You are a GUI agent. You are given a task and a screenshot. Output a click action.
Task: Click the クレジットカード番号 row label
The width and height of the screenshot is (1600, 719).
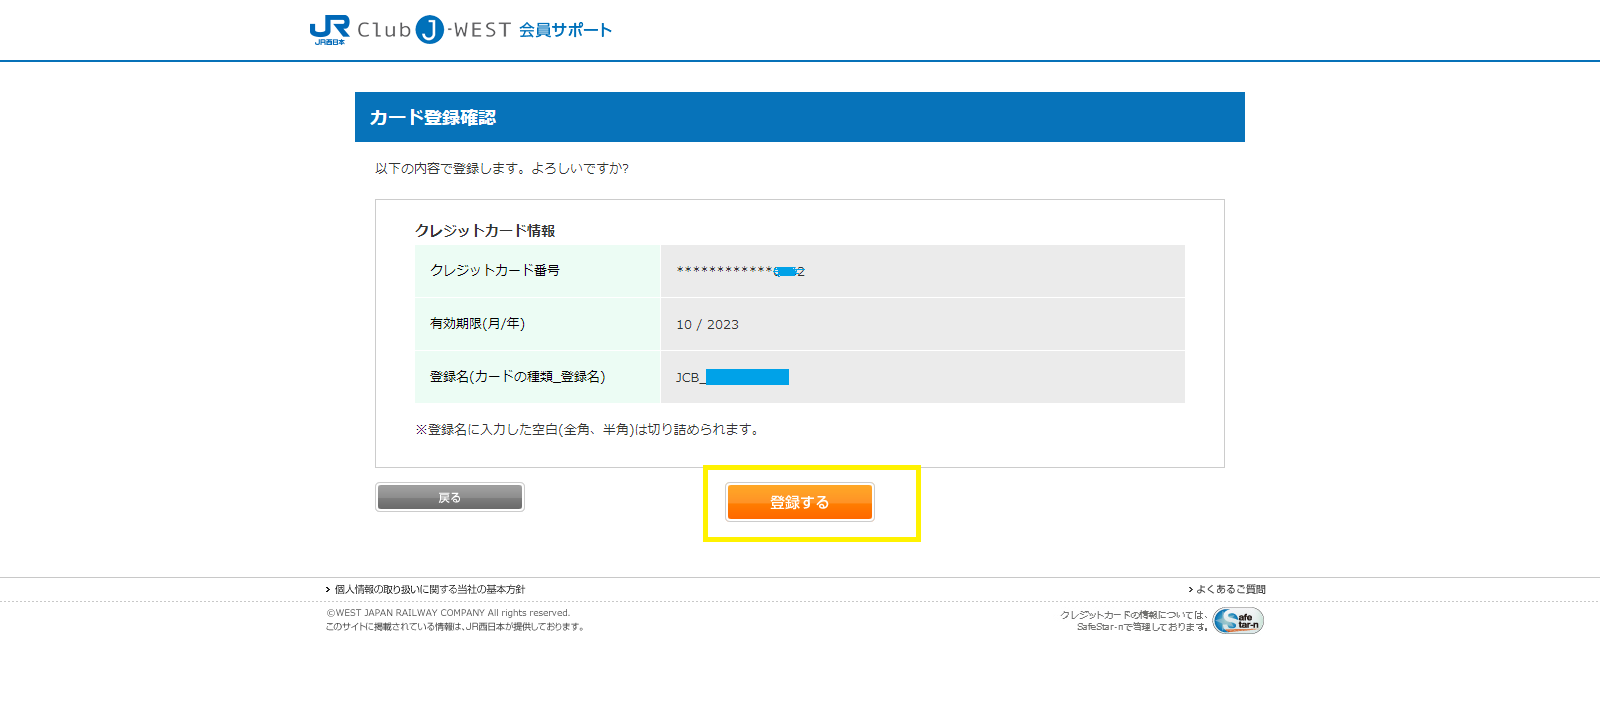click(x=495, y=271)
